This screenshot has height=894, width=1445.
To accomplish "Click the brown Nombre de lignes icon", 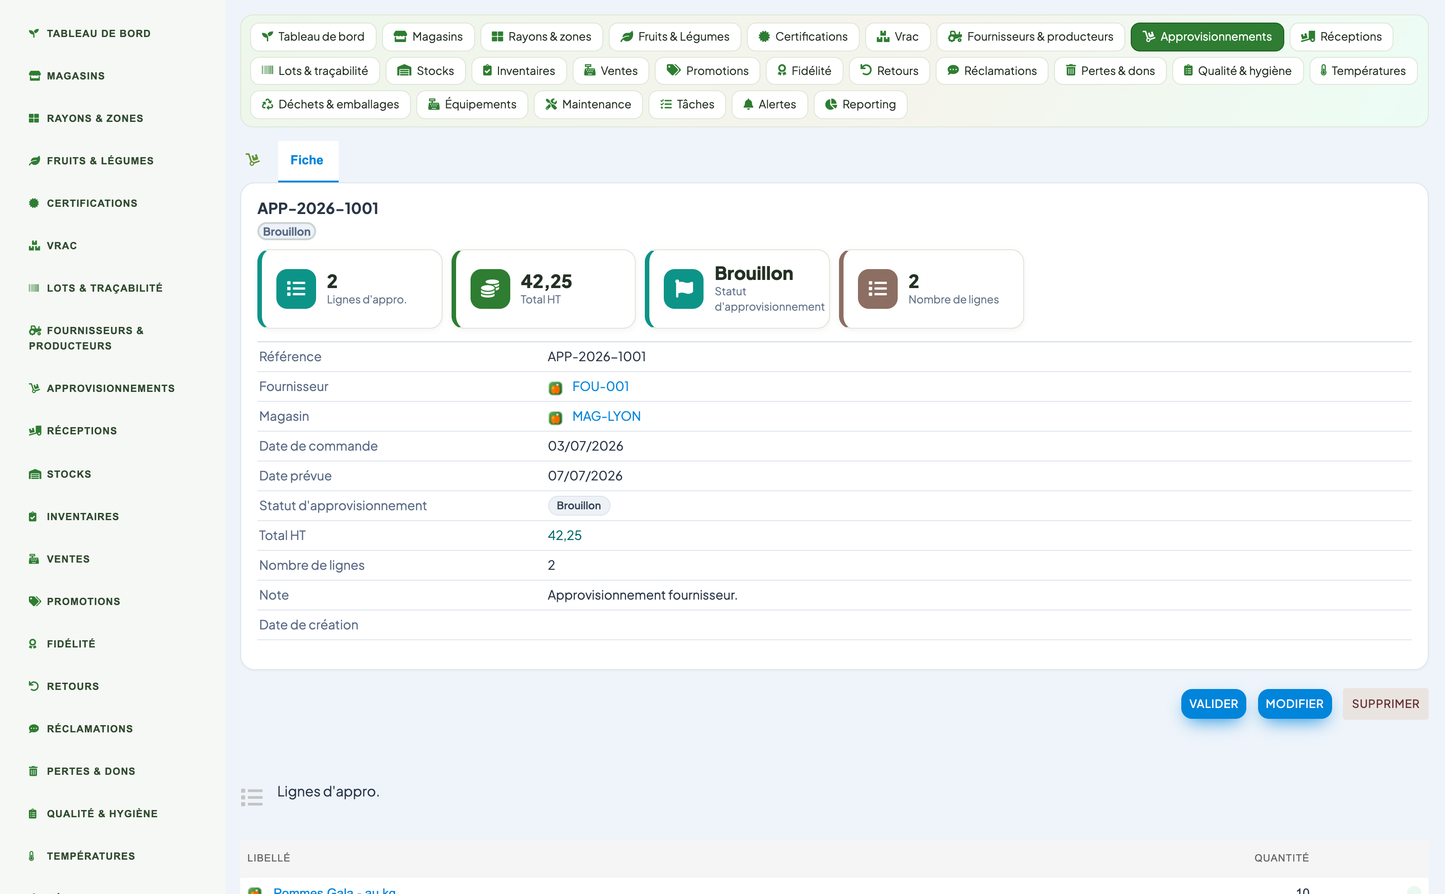I will [878, 289].
